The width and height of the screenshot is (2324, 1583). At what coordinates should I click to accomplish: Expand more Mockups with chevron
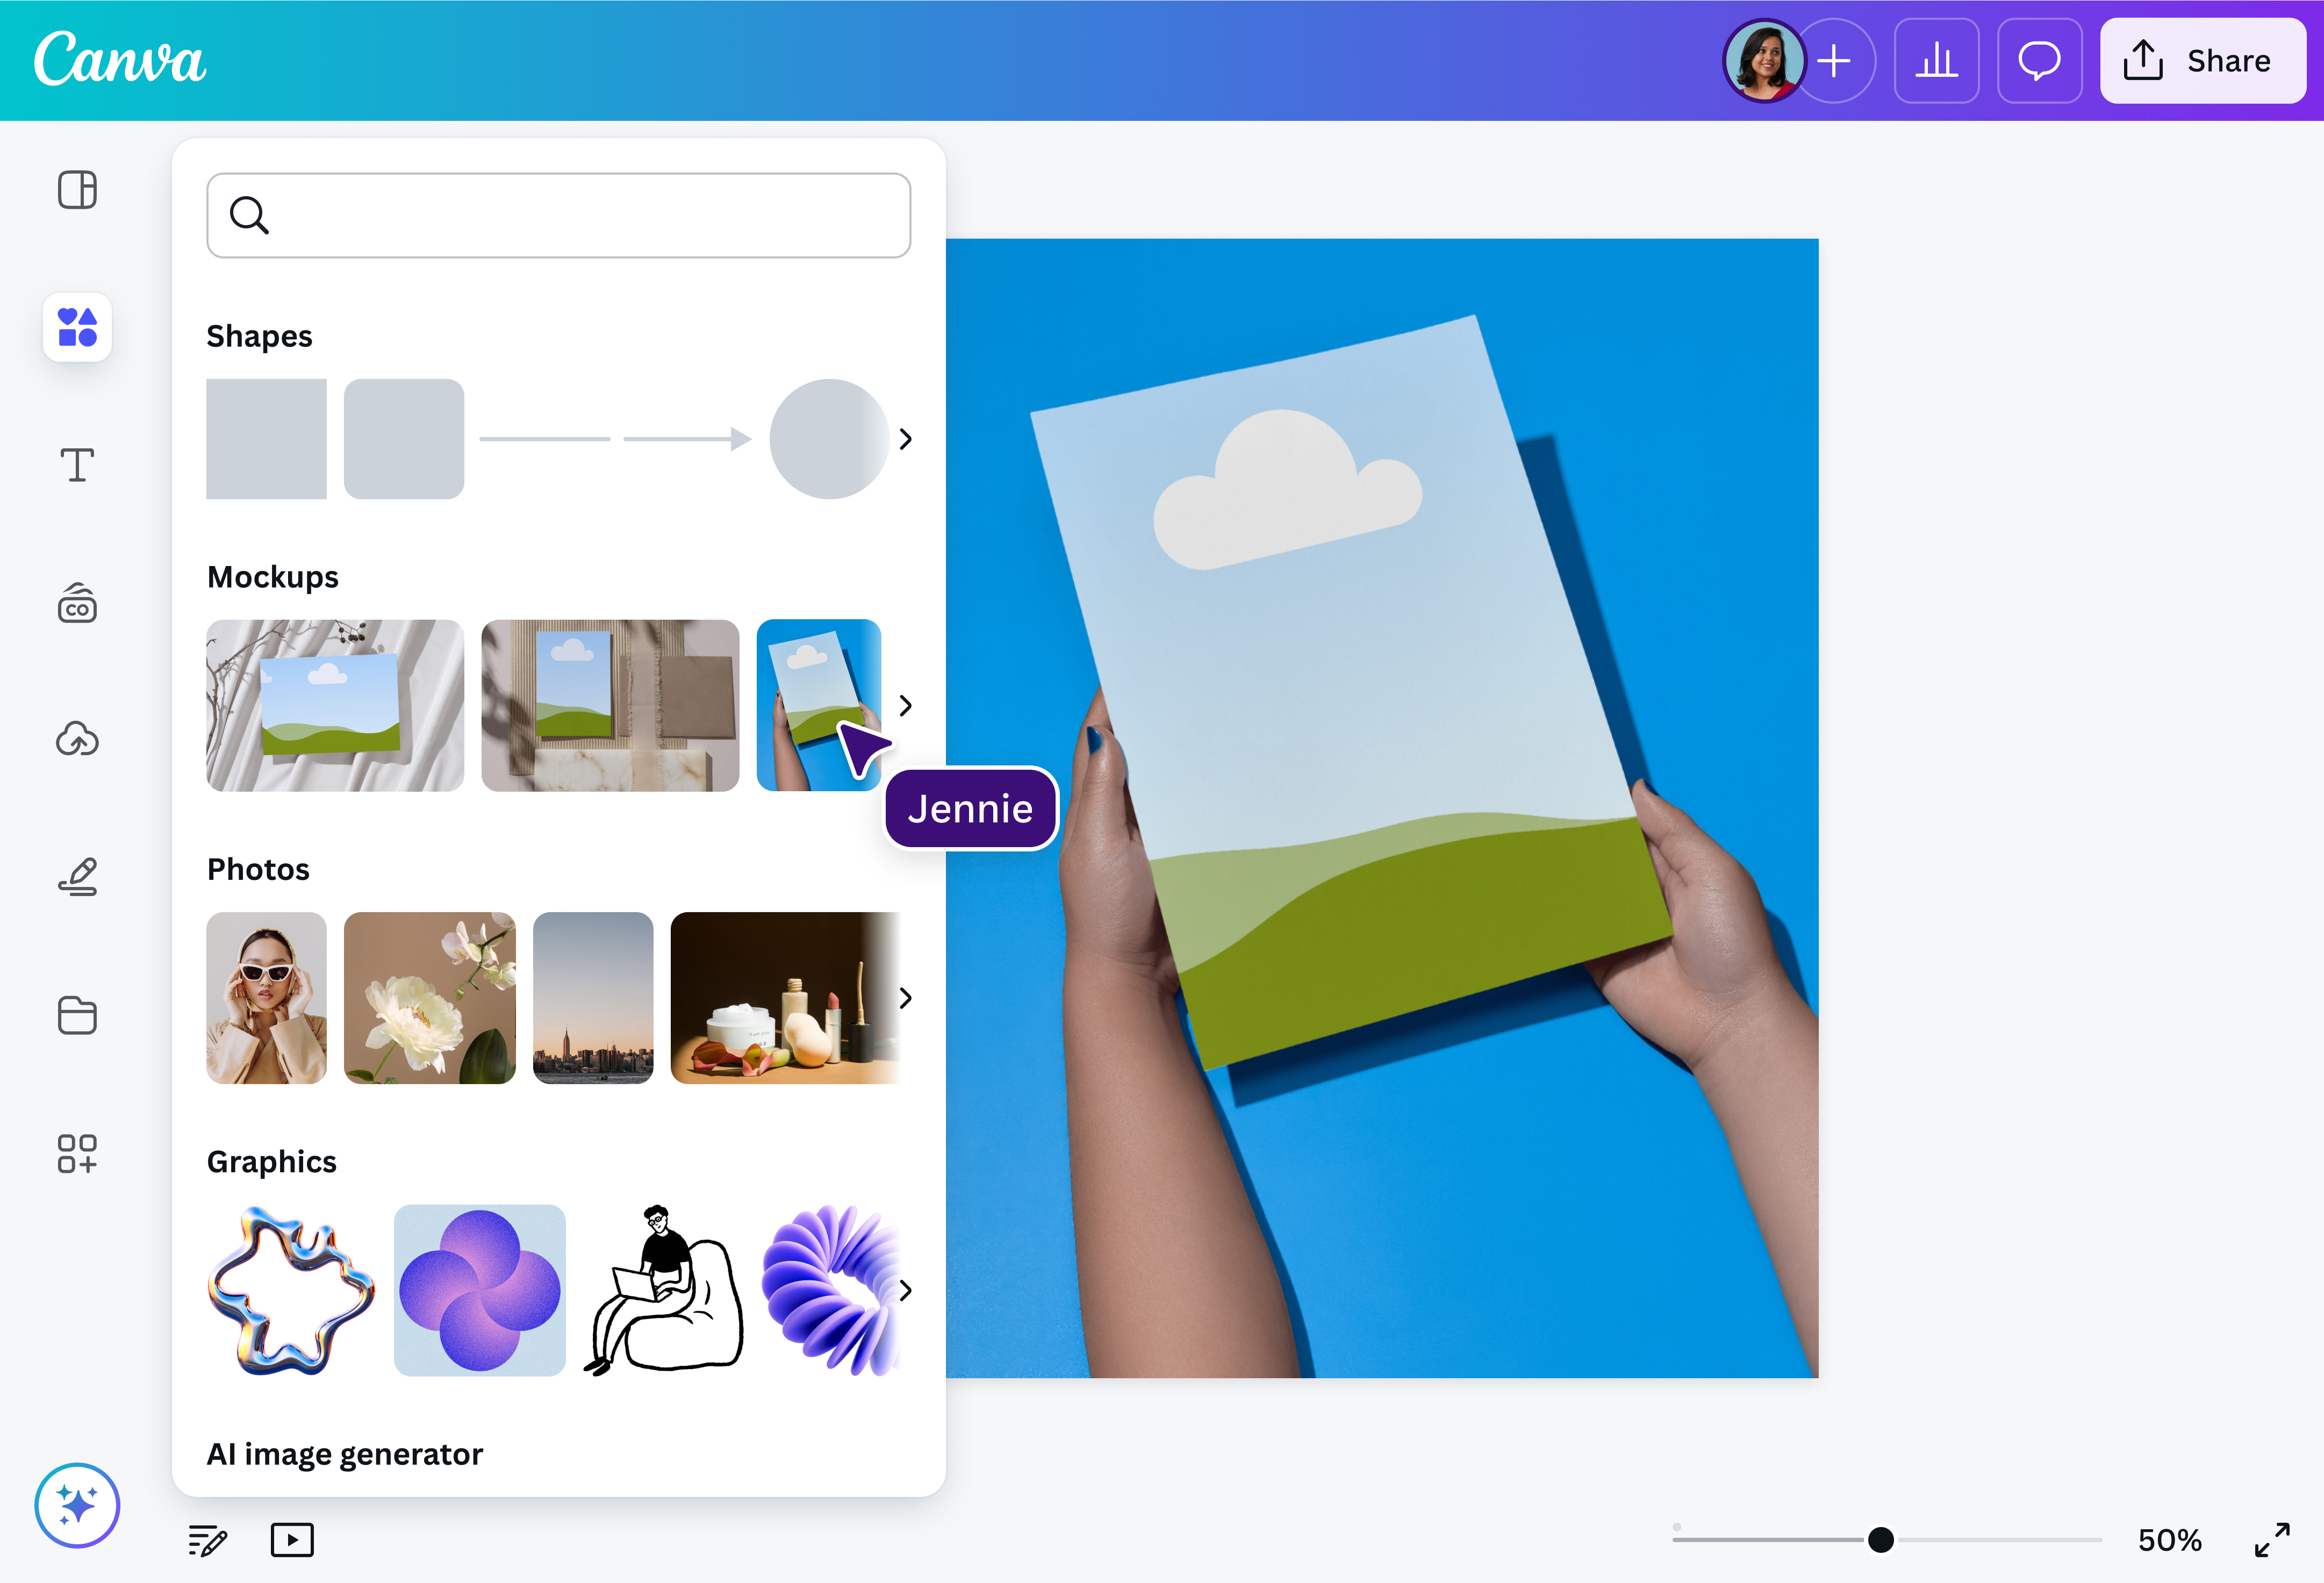pyautogui.click(x=905, y=705)
